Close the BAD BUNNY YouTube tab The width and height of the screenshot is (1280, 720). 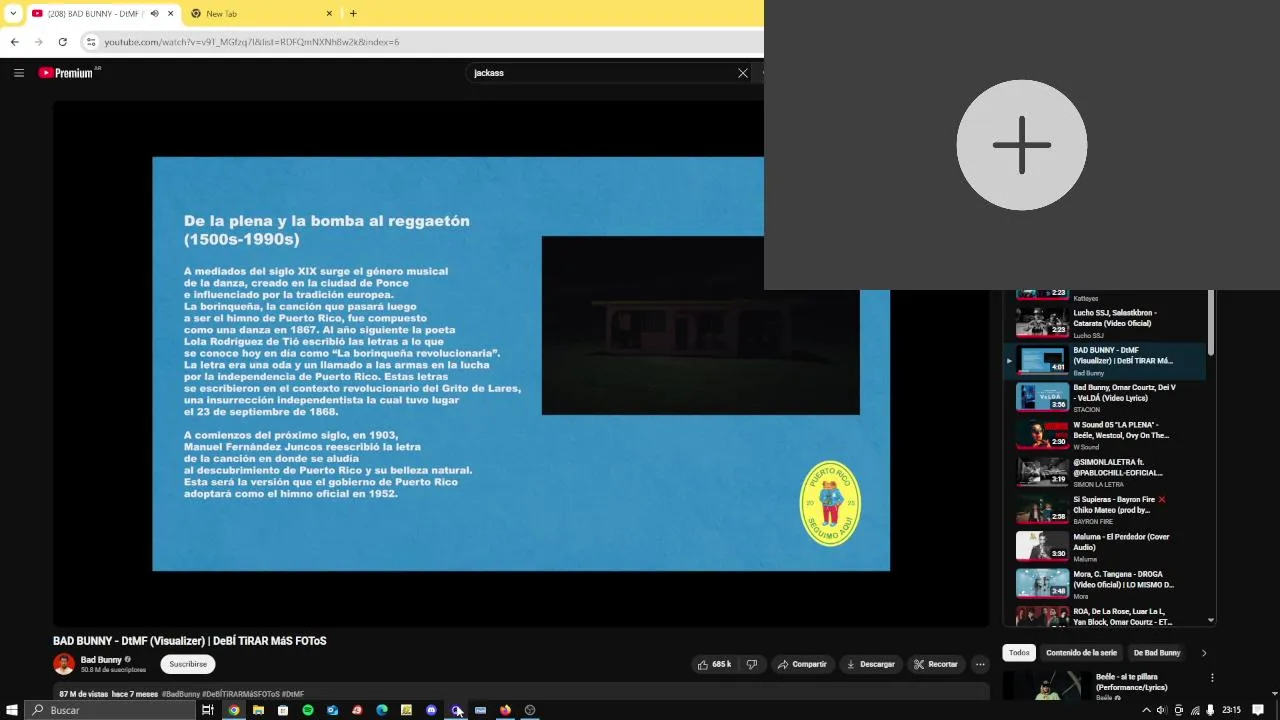point(171,14)
